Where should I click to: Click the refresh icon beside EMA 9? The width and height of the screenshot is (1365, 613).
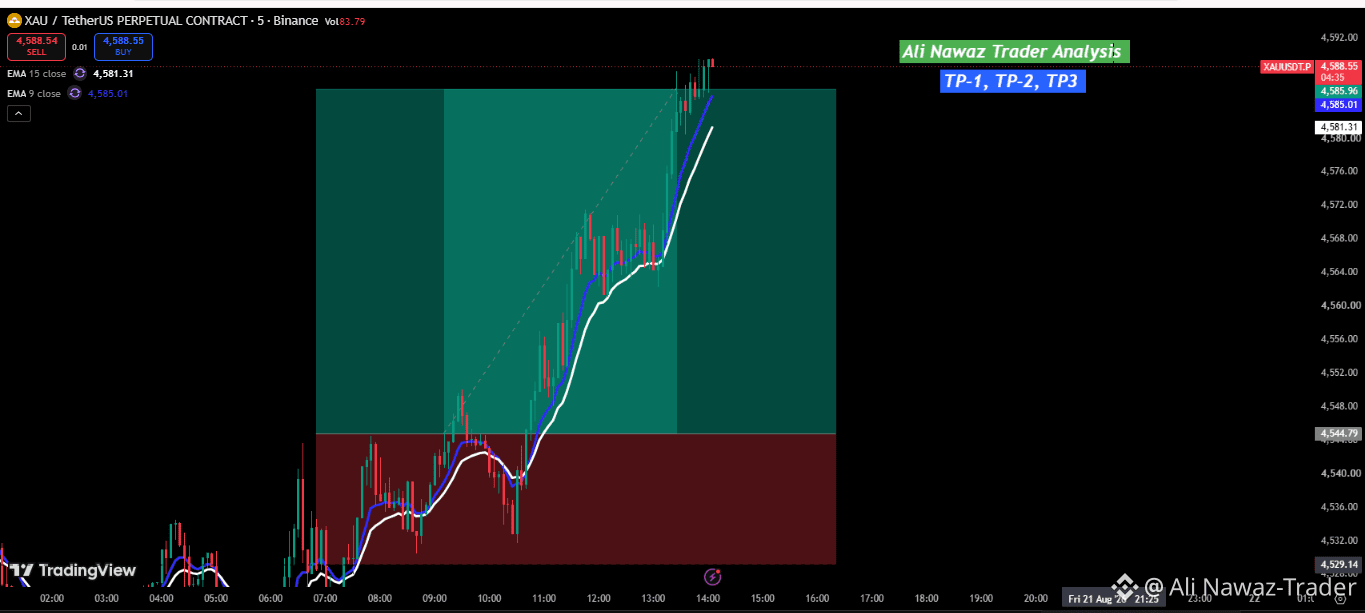coord(73,93)
